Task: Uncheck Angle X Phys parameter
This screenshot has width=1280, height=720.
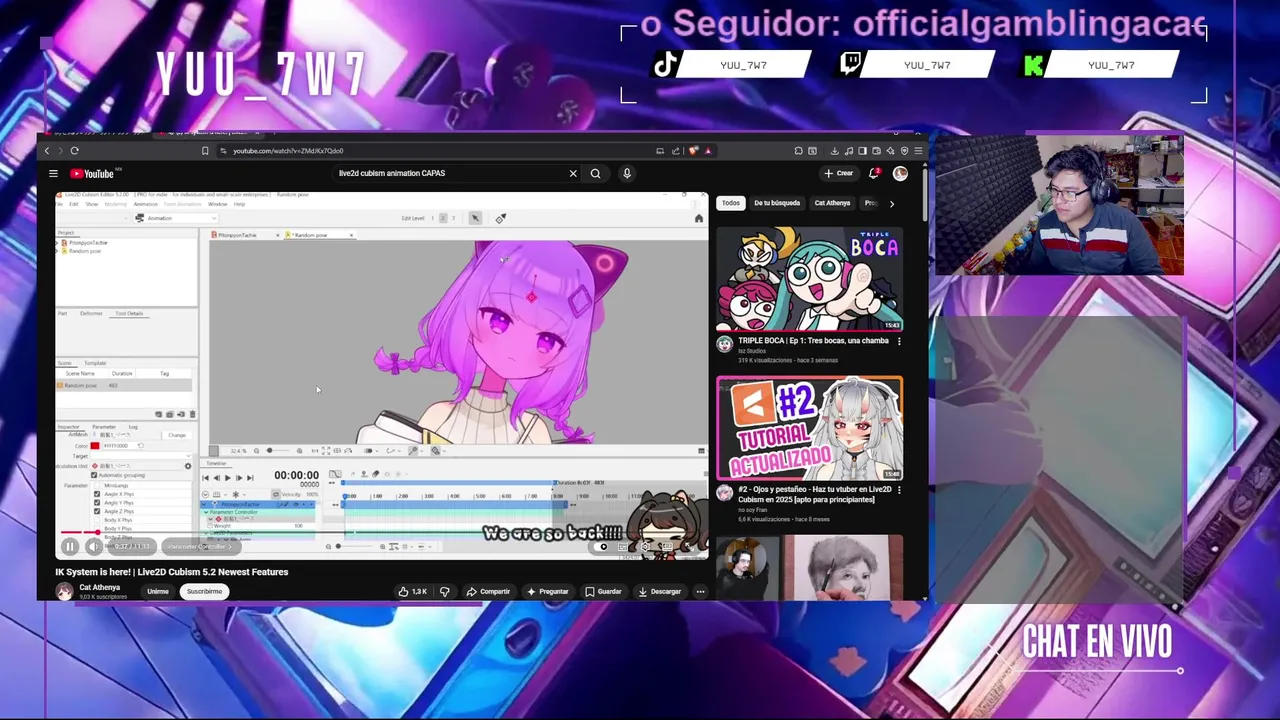Action: pos(97,494)
